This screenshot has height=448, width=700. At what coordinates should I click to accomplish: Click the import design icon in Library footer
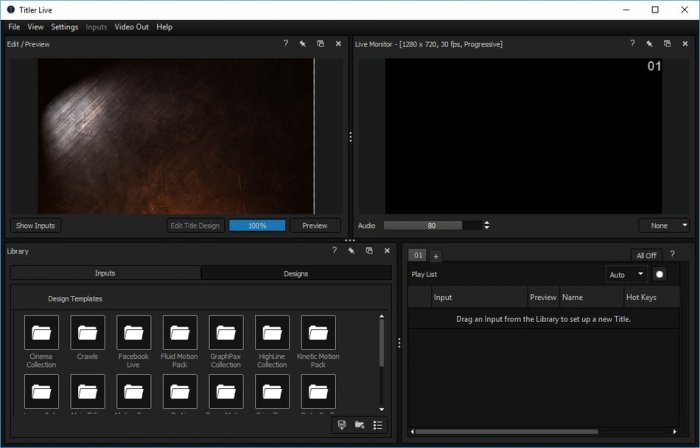pyautogui.click(x=342, y=425)
